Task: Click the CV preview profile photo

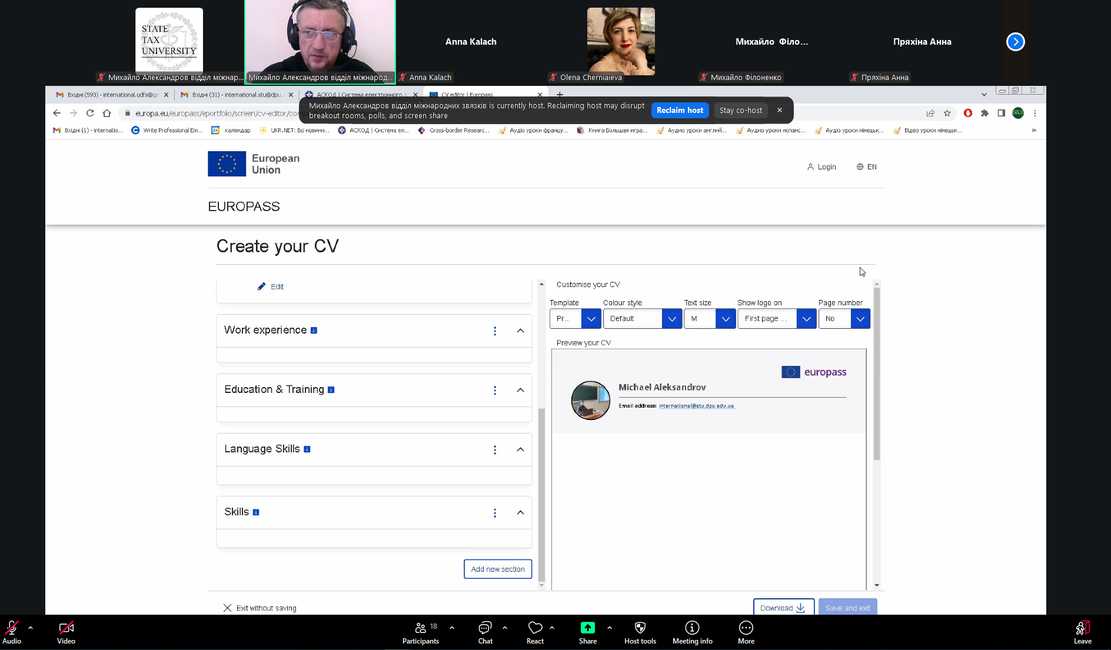Action: click(590, 400)
